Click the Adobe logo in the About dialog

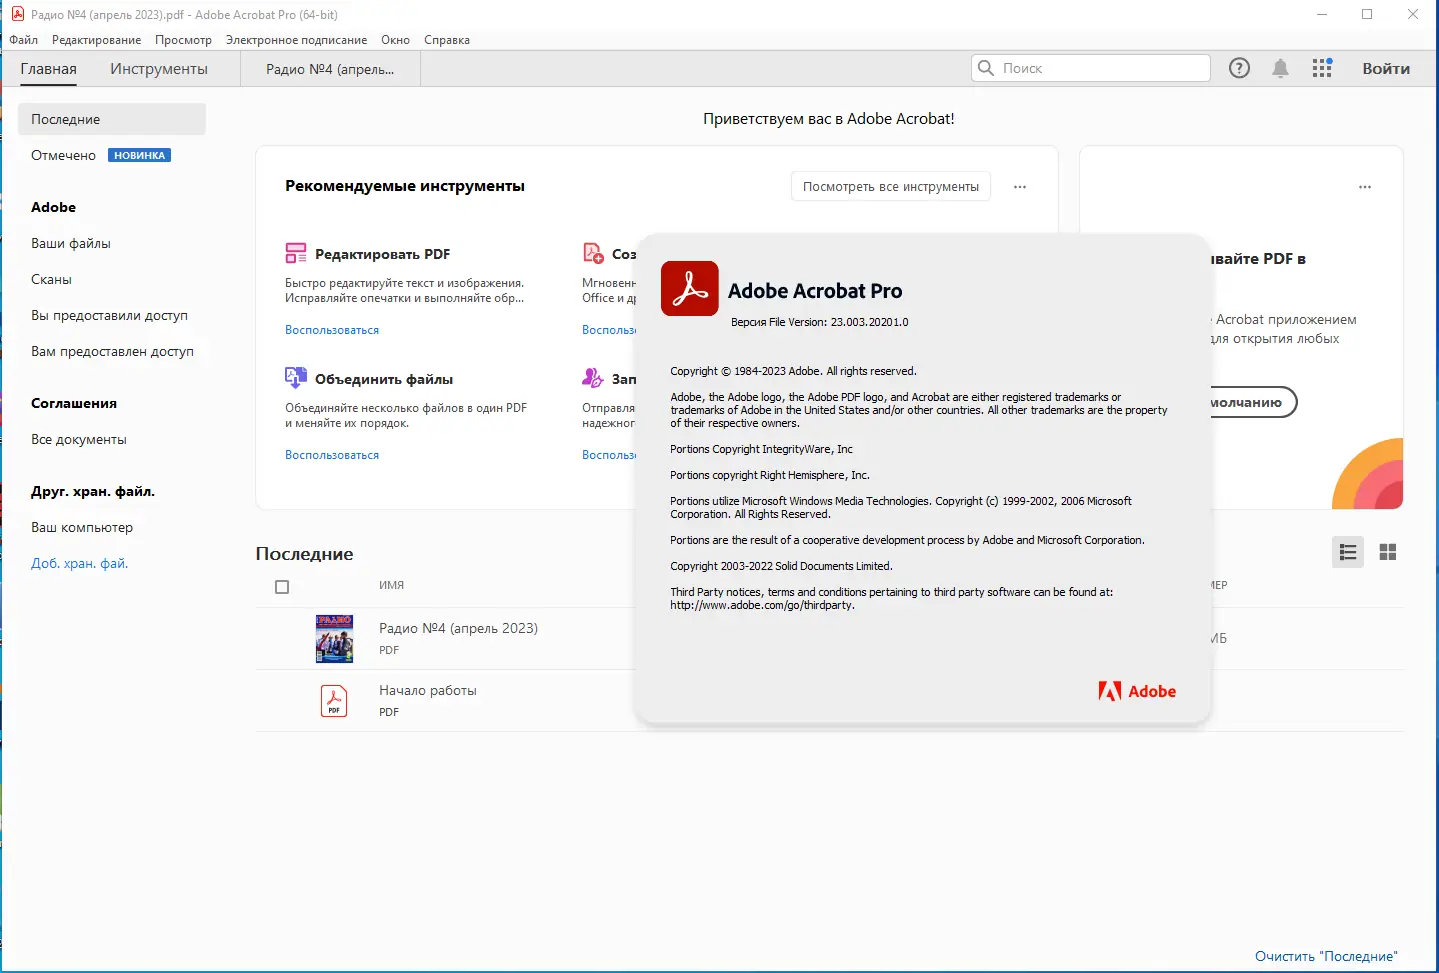(x=1137, y=691)
